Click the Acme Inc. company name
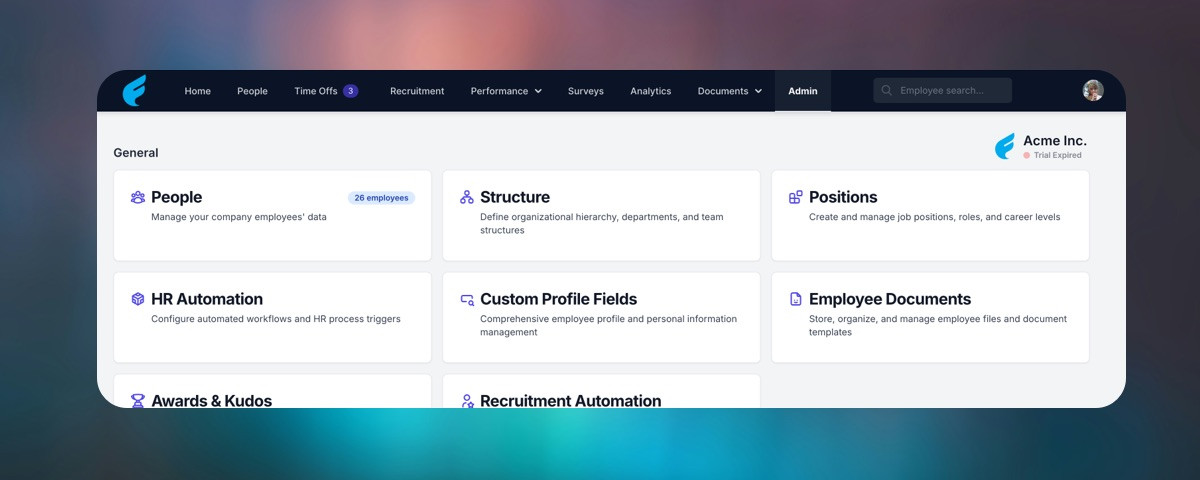 (x=1055, y=141)
